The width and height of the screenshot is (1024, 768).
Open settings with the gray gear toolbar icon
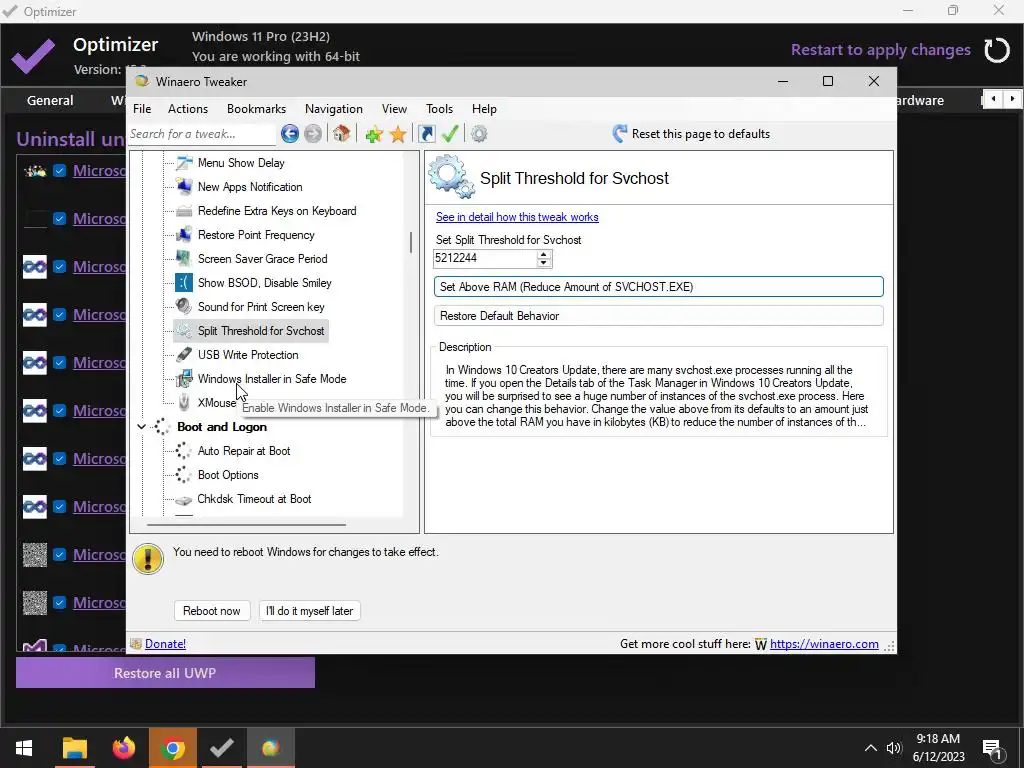(x=479, y=134)
